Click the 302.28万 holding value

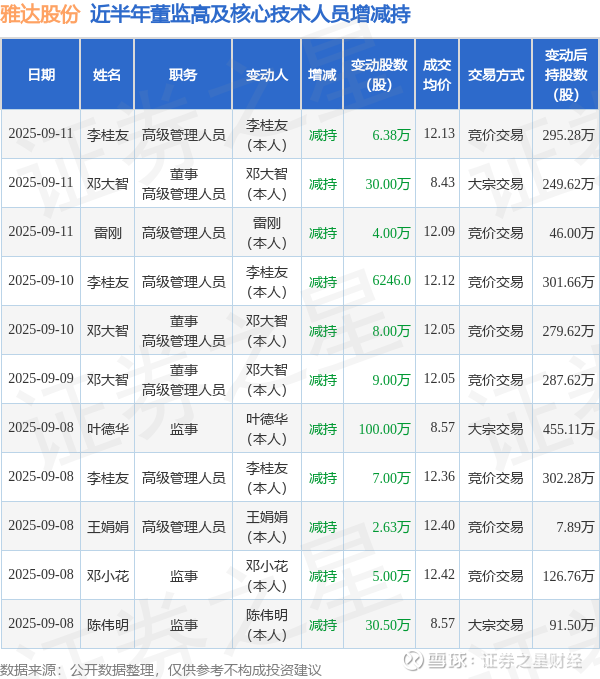[568, 477]
